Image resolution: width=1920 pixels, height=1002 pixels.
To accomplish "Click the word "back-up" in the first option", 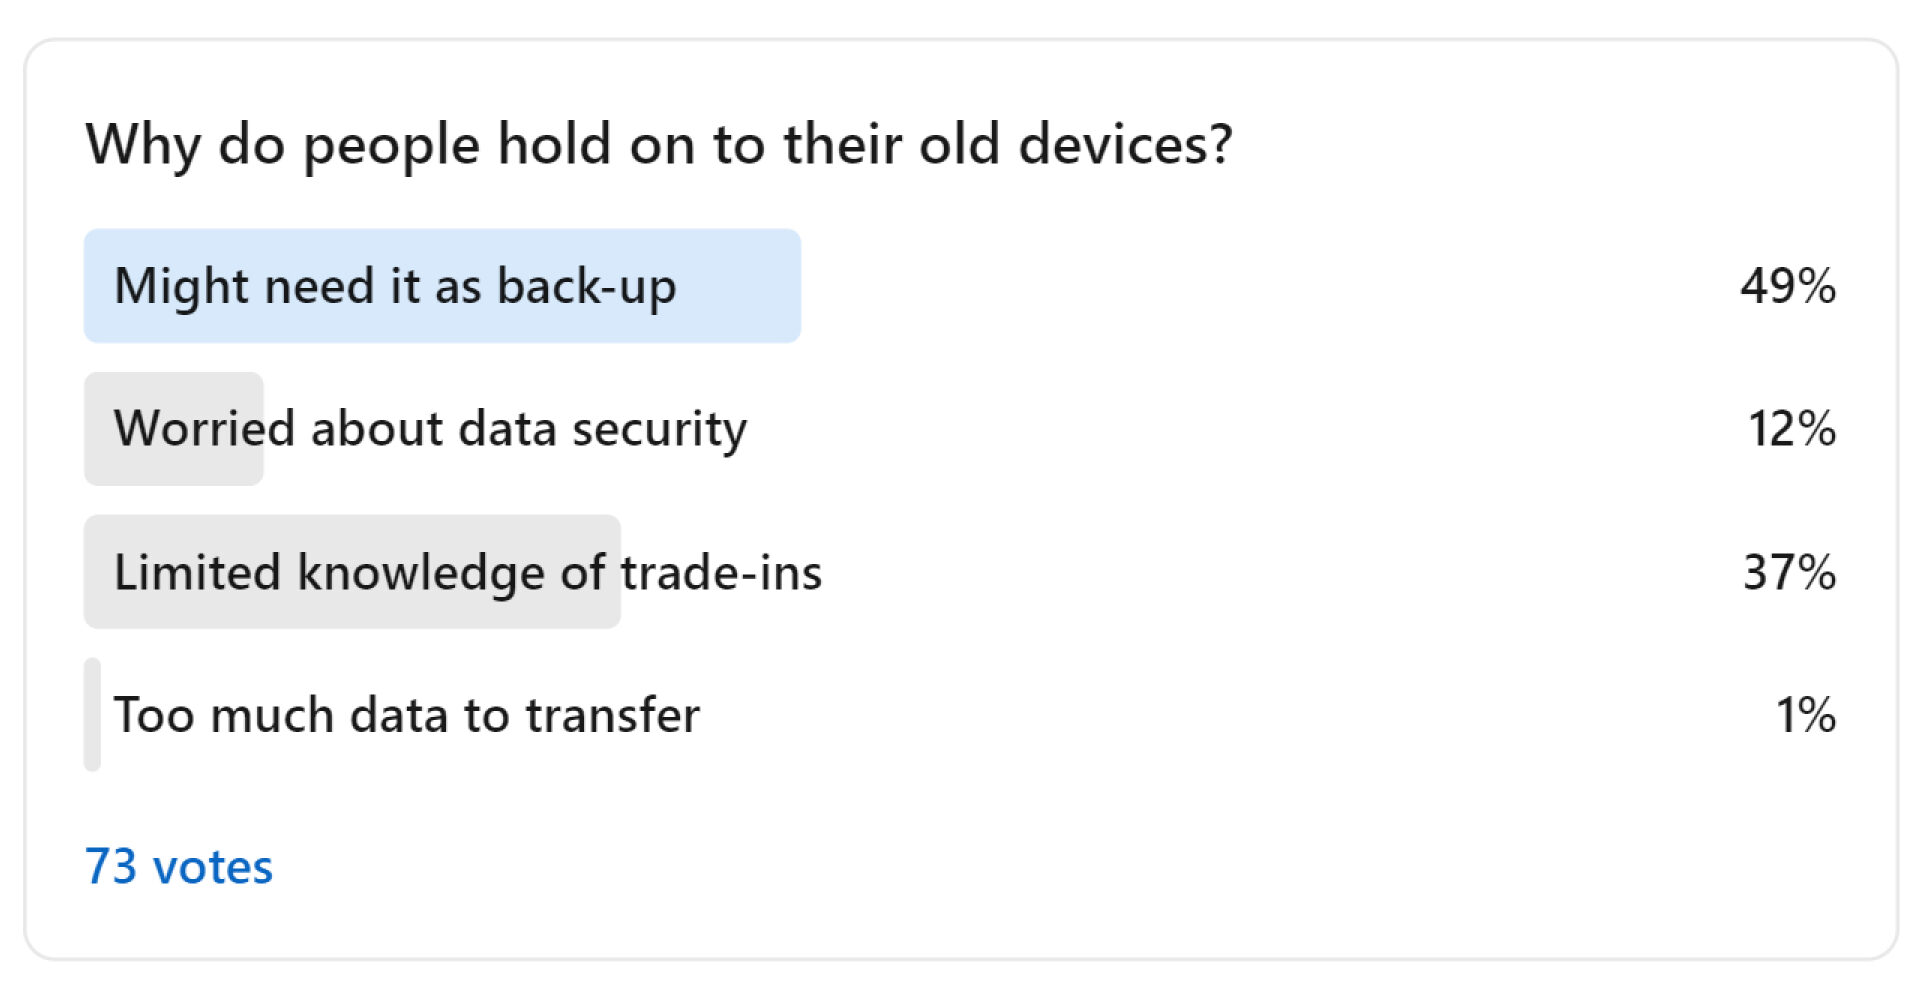I will click(586, 286).
